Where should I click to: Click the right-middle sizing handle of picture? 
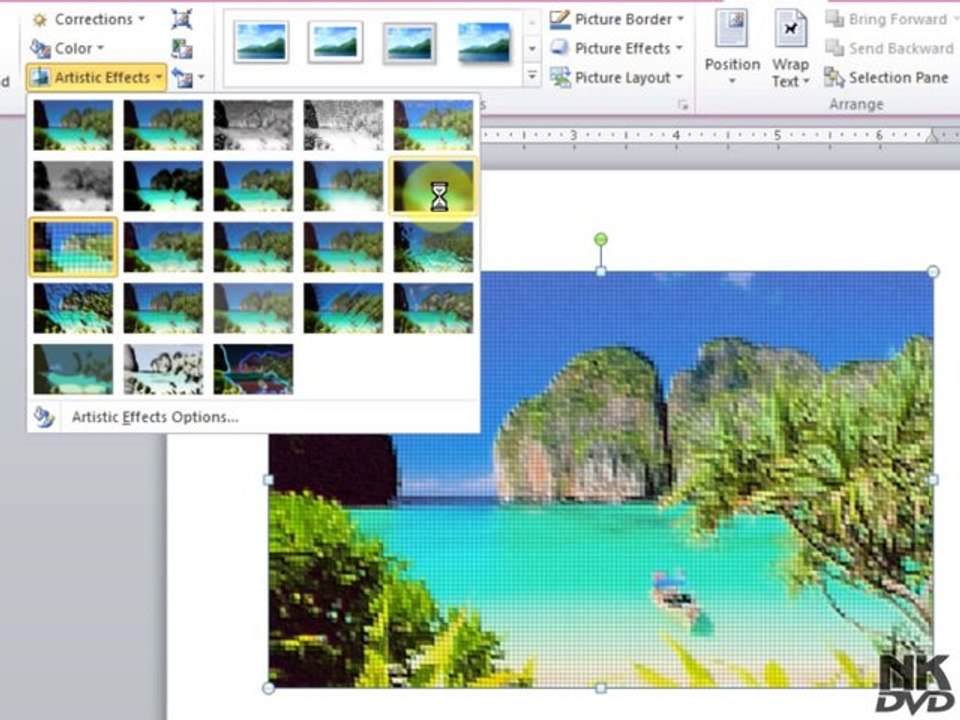(932, 479)
